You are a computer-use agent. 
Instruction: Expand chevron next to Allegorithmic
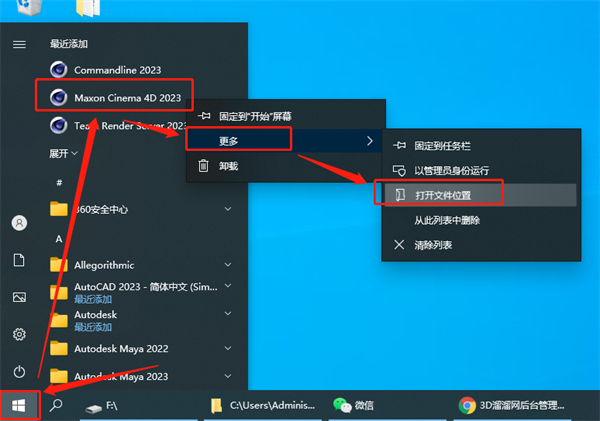[228, 265]
